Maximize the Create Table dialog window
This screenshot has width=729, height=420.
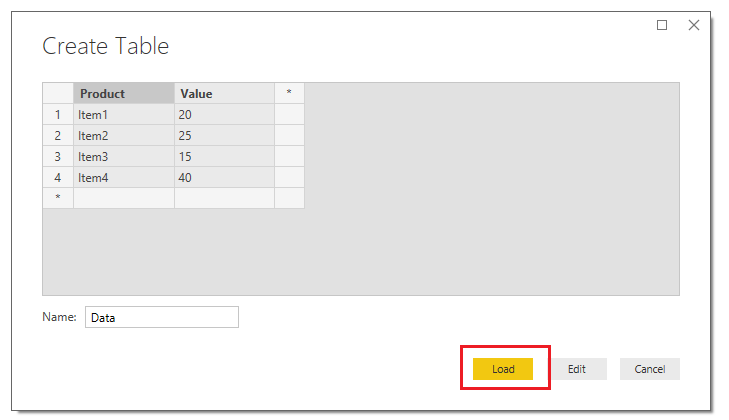click(662, 25)
